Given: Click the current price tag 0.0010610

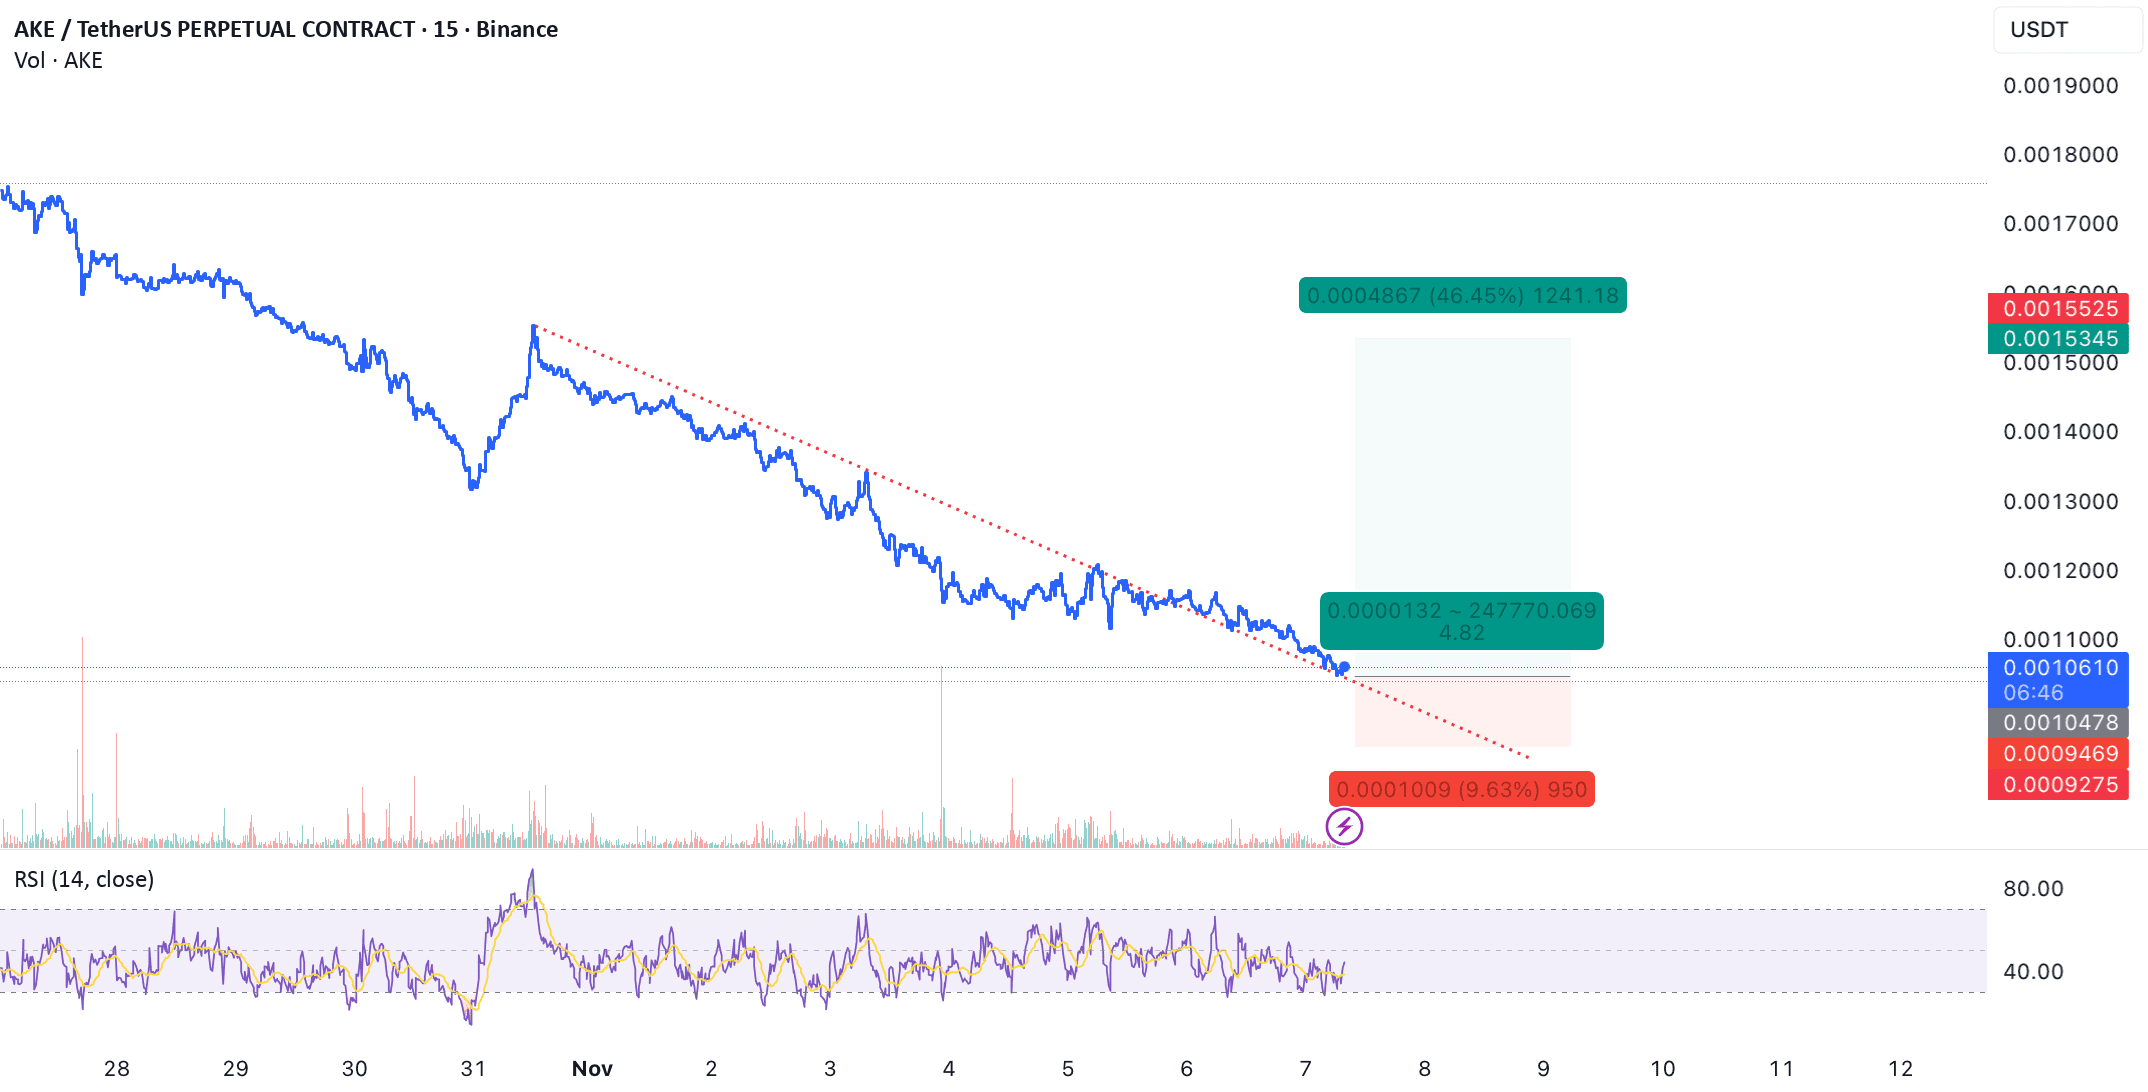Looking at the screenshot, I should point(2059,668).
